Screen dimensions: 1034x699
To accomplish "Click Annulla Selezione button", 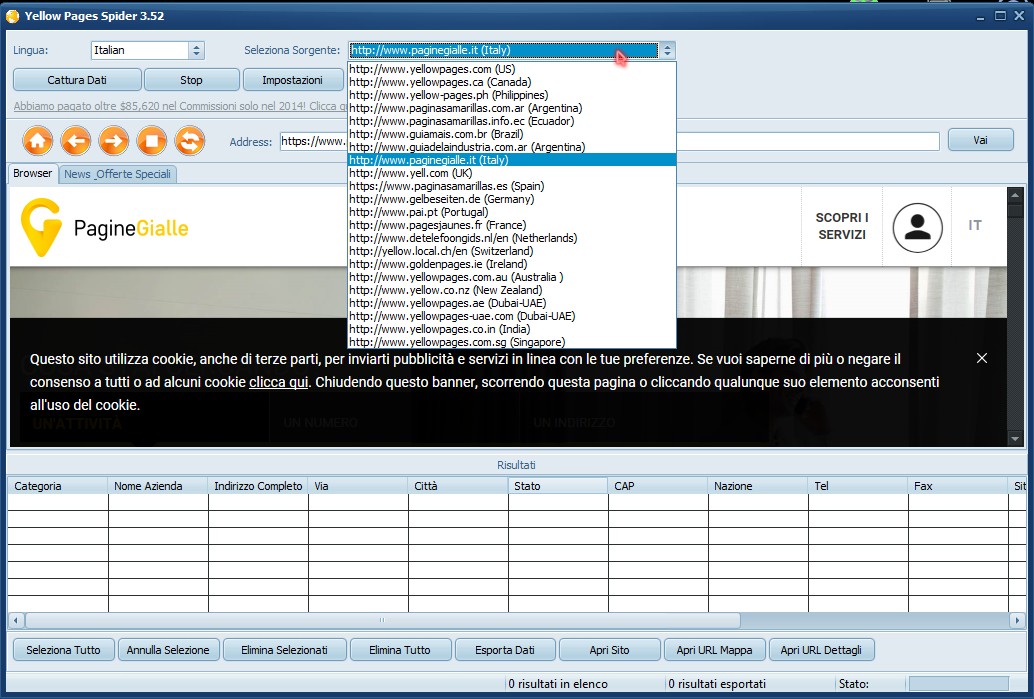I will (168, 650).
